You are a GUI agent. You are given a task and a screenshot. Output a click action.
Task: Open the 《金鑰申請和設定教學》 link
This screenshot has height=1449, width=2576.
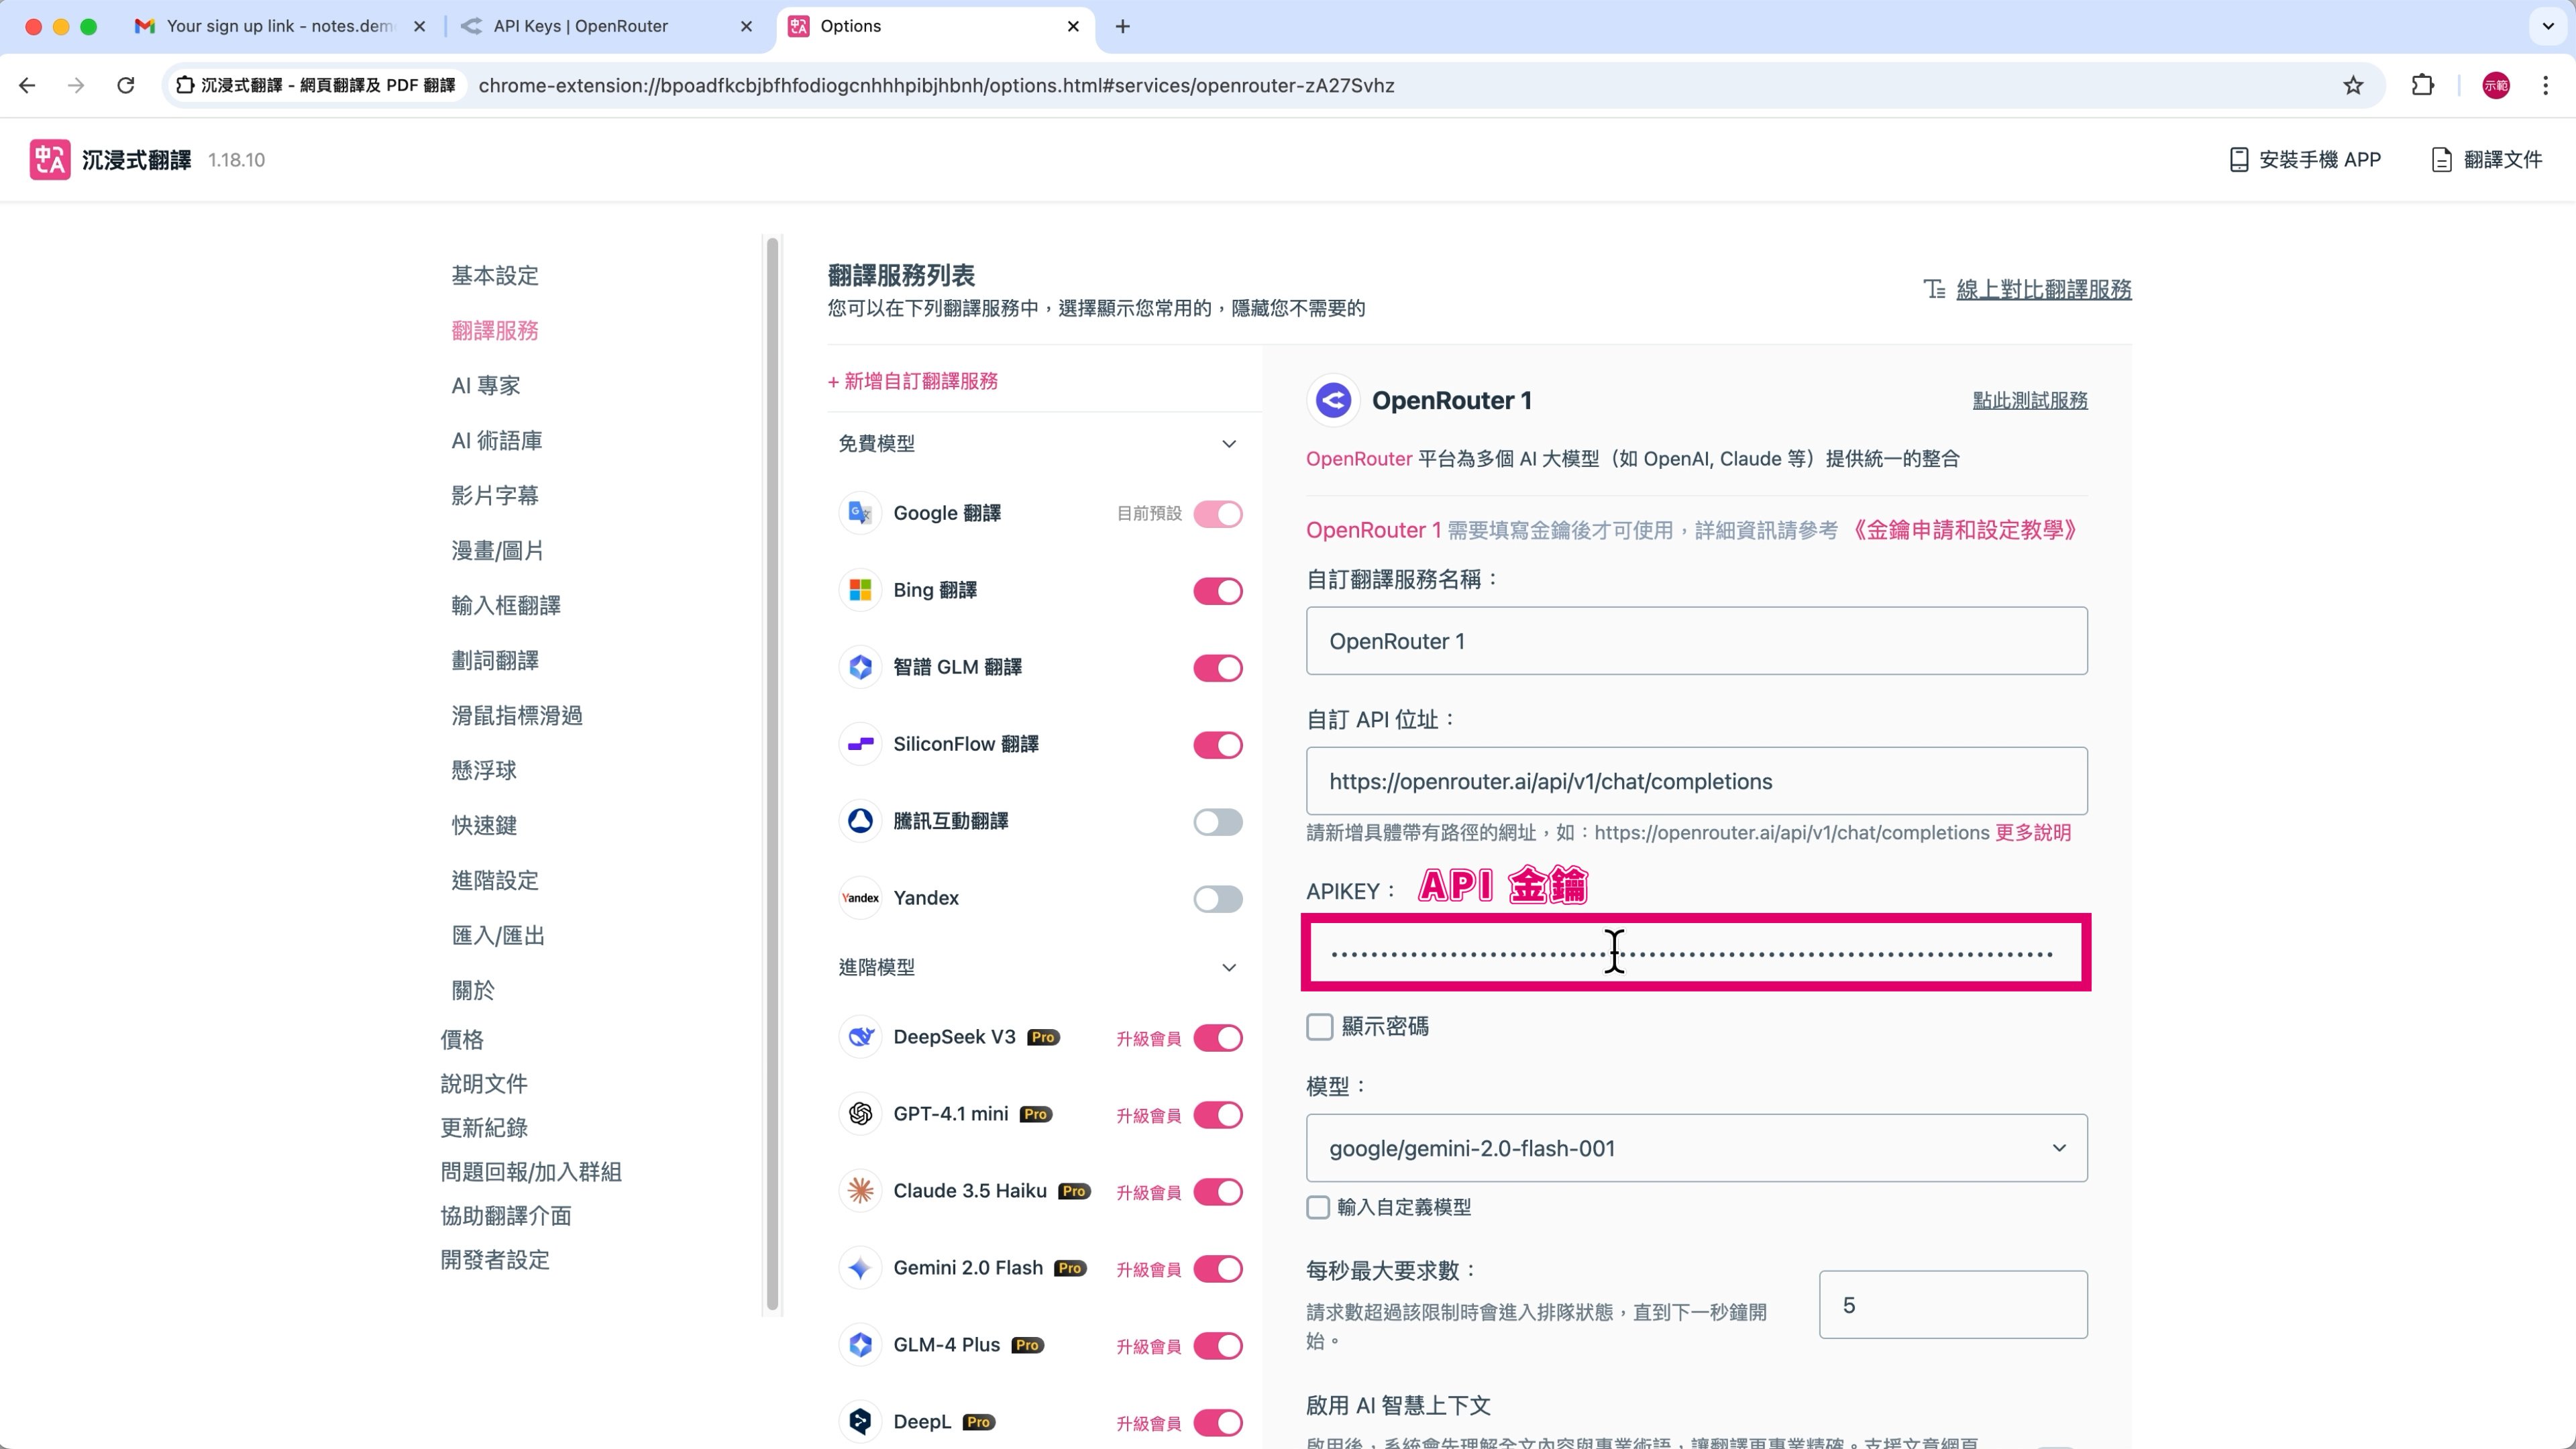(1965, 530)
